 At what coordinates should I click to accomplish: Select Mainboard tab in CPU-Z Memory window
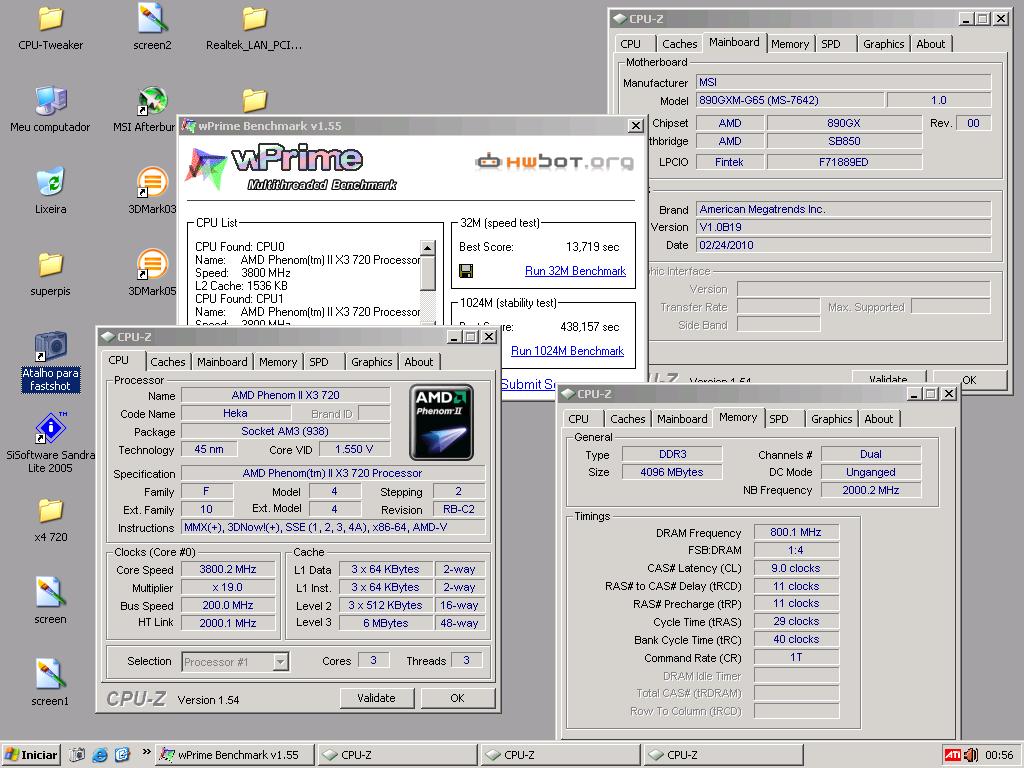tap(682, 419)
